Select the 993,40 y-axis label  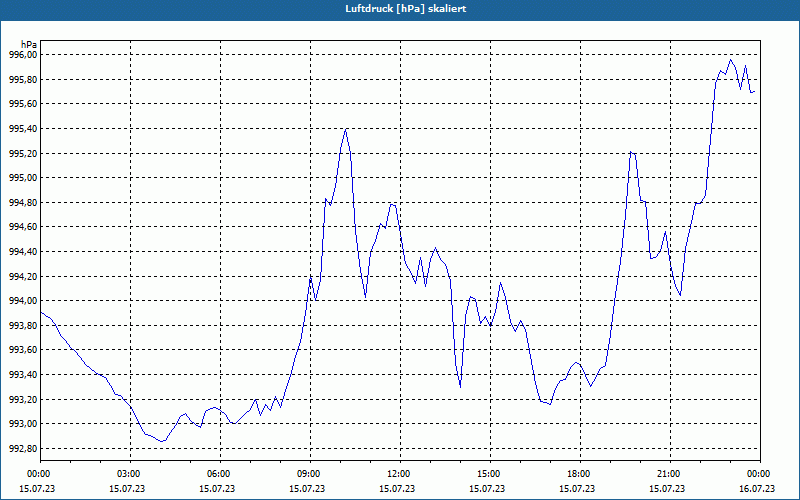click(x=23, y=375)
